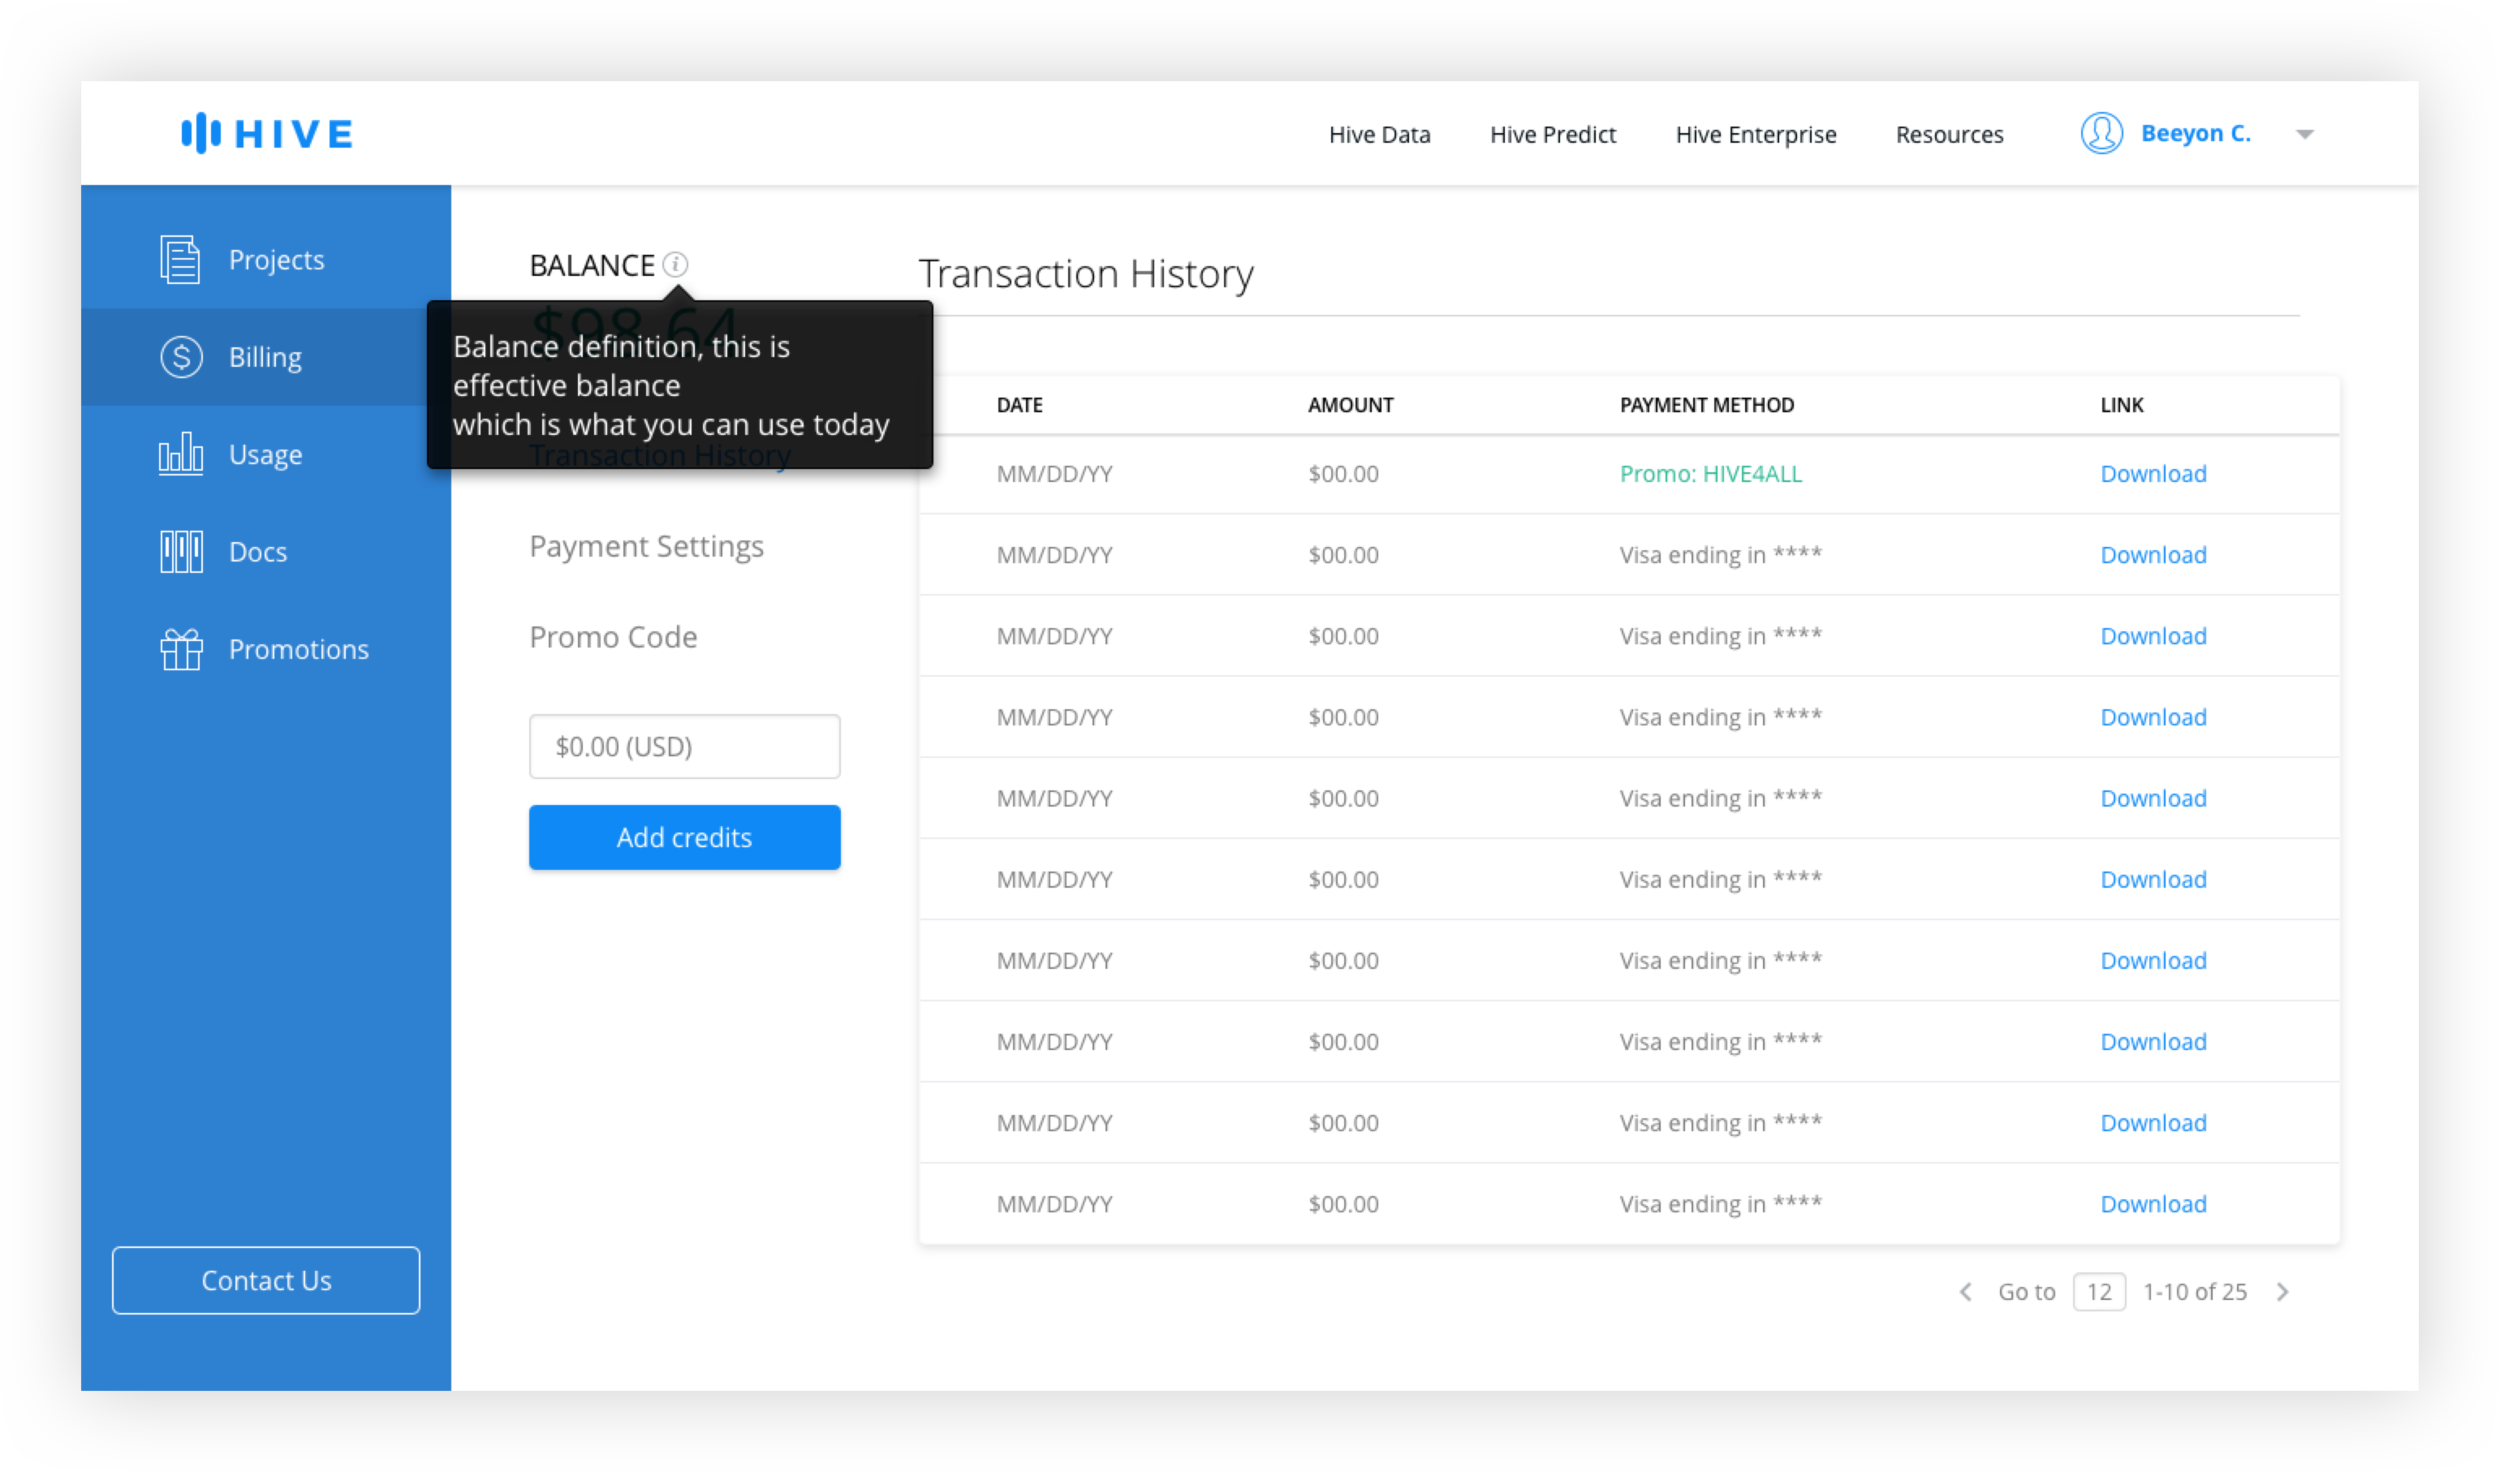
Task: Click the Usage bar chart icon
Action: (x=180, y=454)
